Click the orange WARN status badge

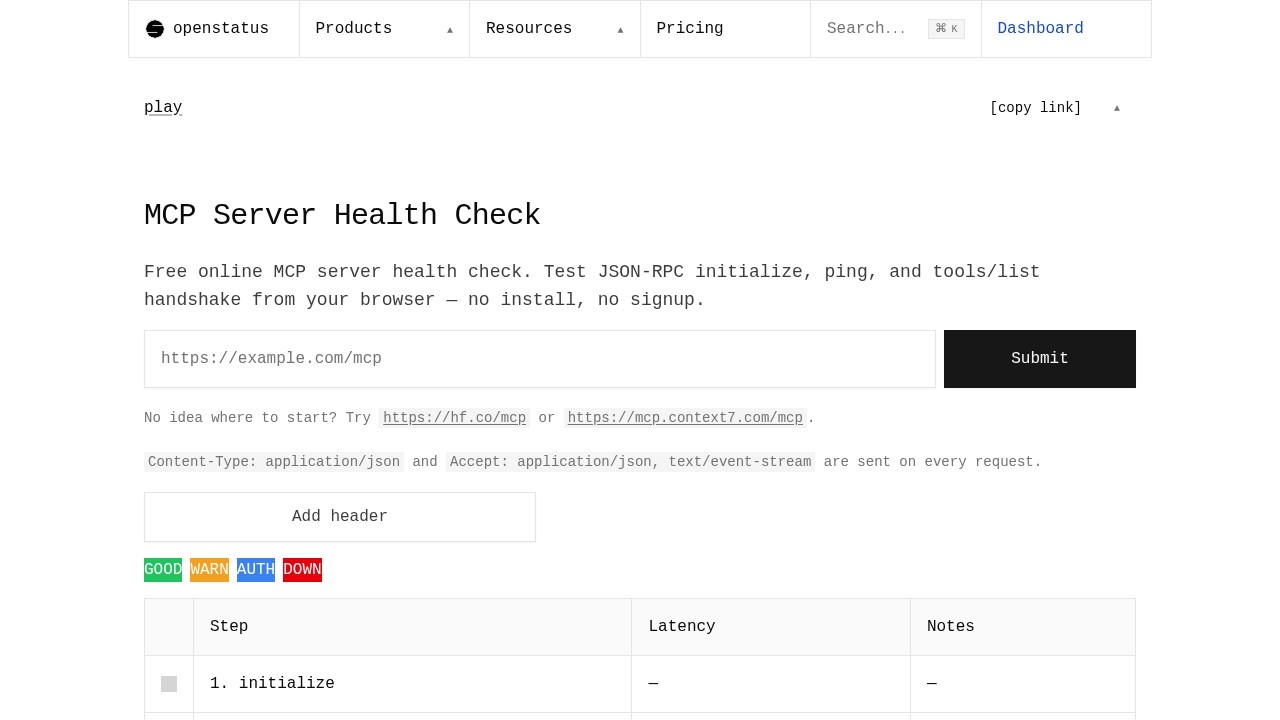[209, 570]
